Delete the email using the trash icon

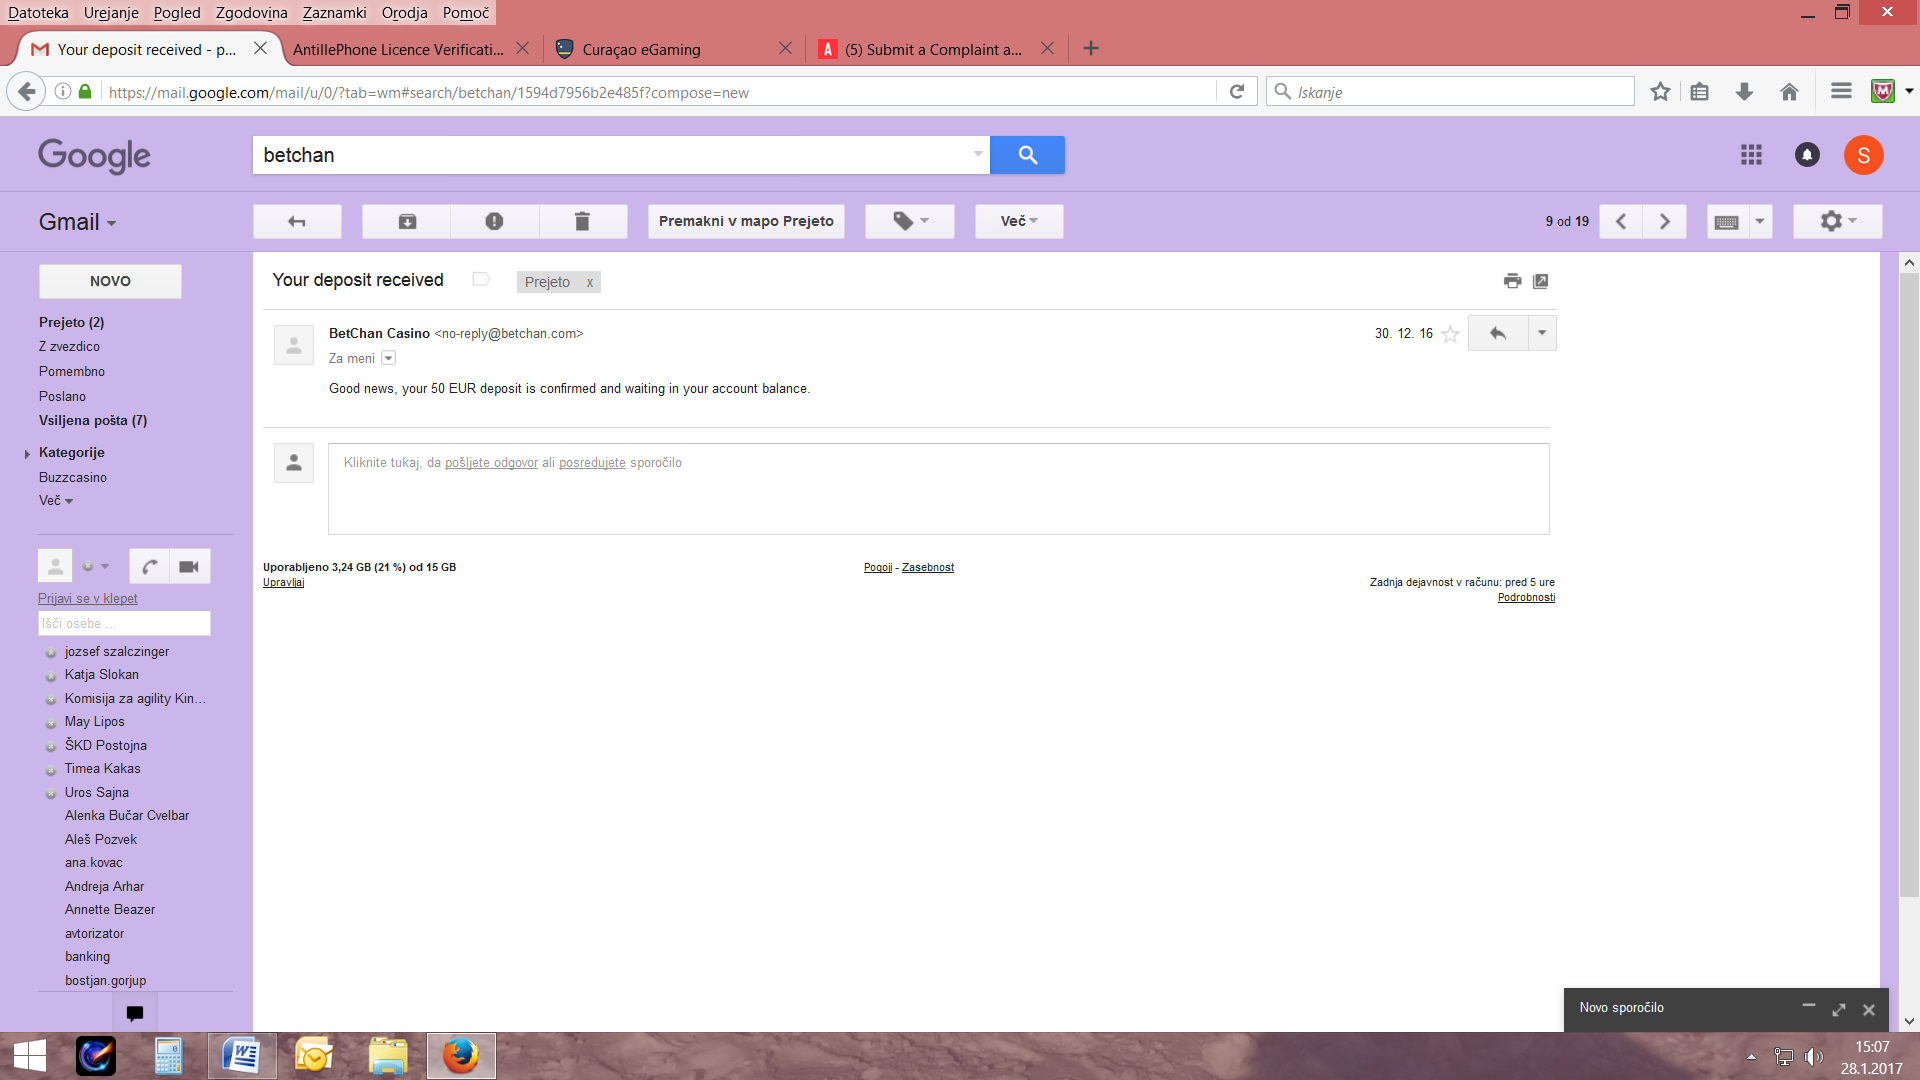pos(583,221)
